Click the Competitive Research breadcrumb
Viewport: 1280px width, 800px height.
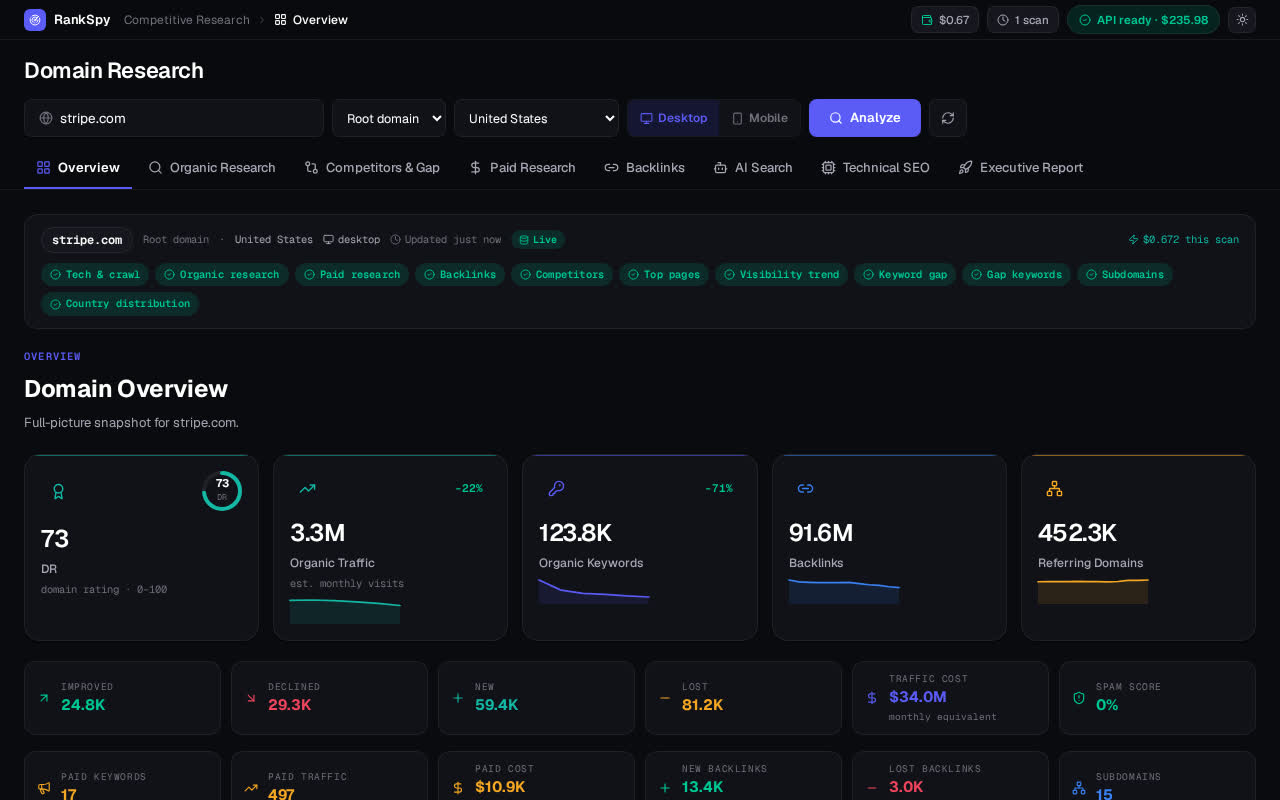coord(187,20)
